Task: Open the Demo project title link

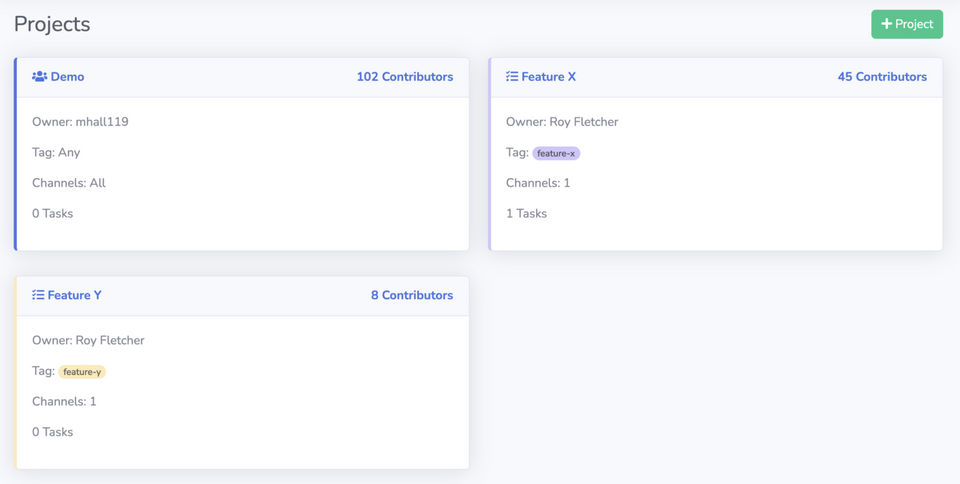Action: pos(67,77)
